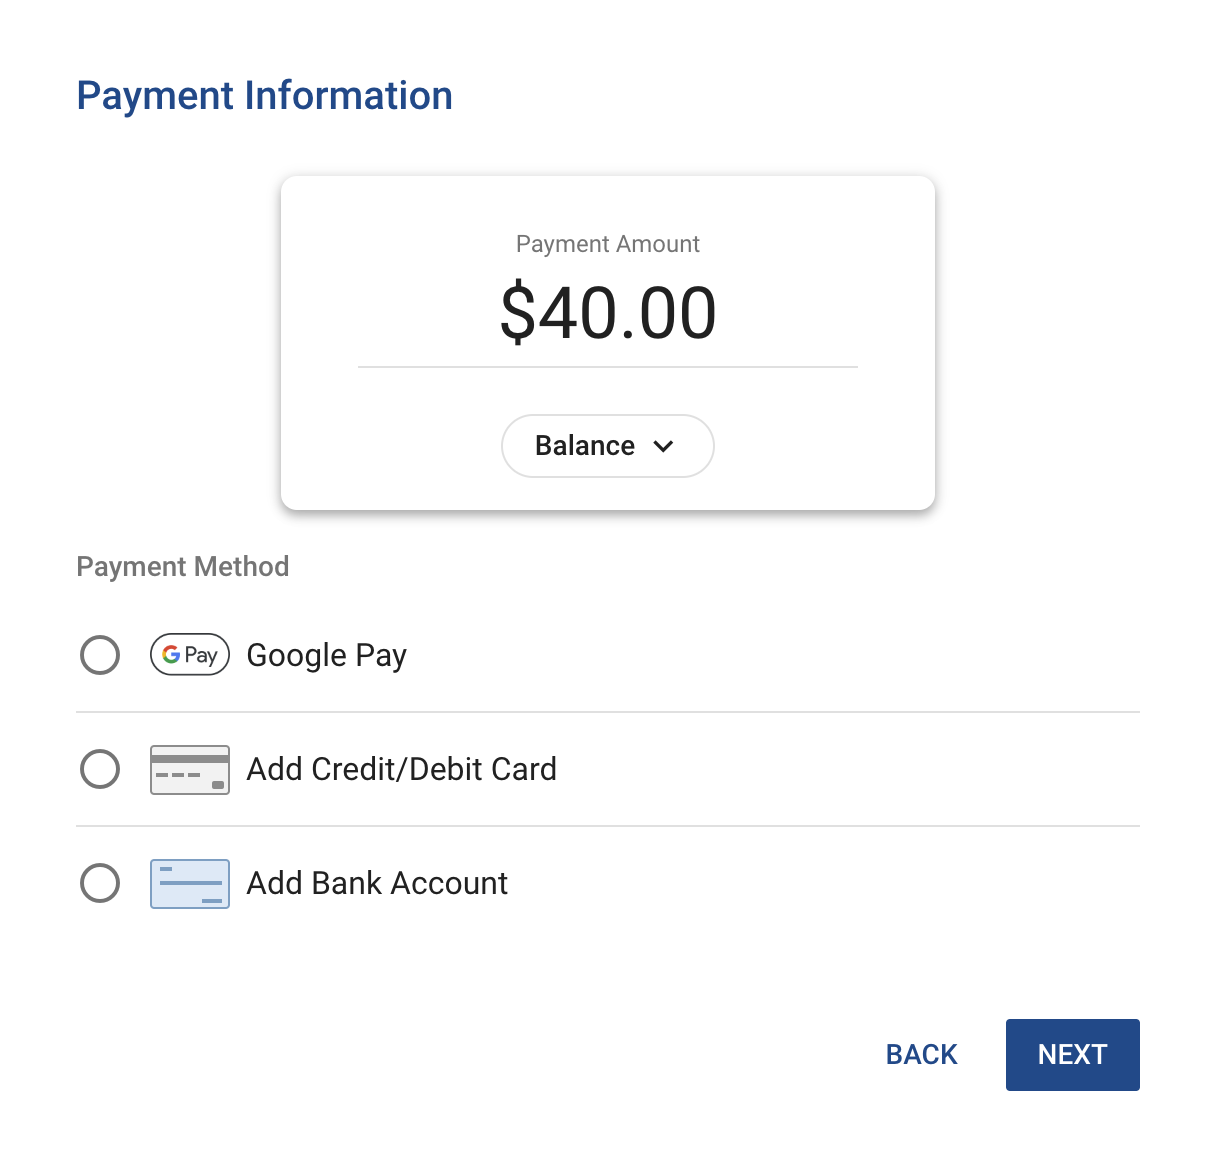
Task: Select the Add Bank Account radio button
Action: pyautogui.click(x=100, y=883)
